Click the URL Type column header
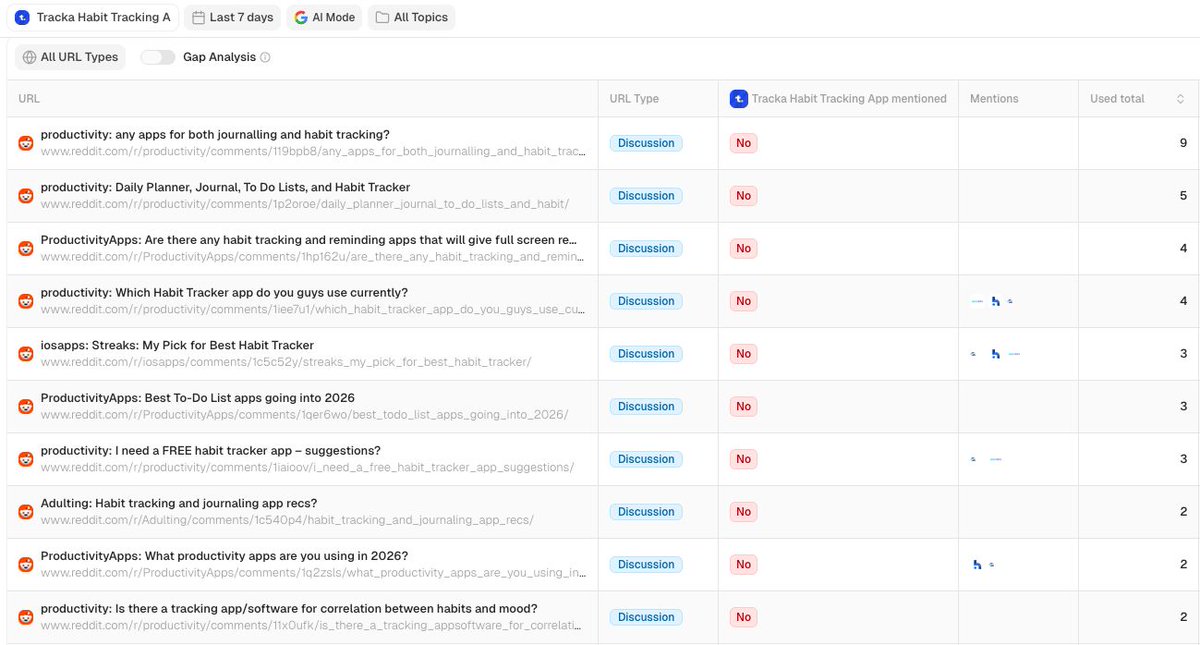1200x645 pixels. [634, 99]
